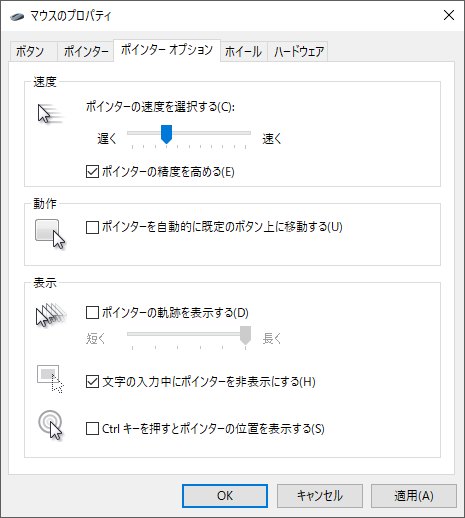Click the pointer trails icon
The image size is (465, 518).
coord(51,314)
